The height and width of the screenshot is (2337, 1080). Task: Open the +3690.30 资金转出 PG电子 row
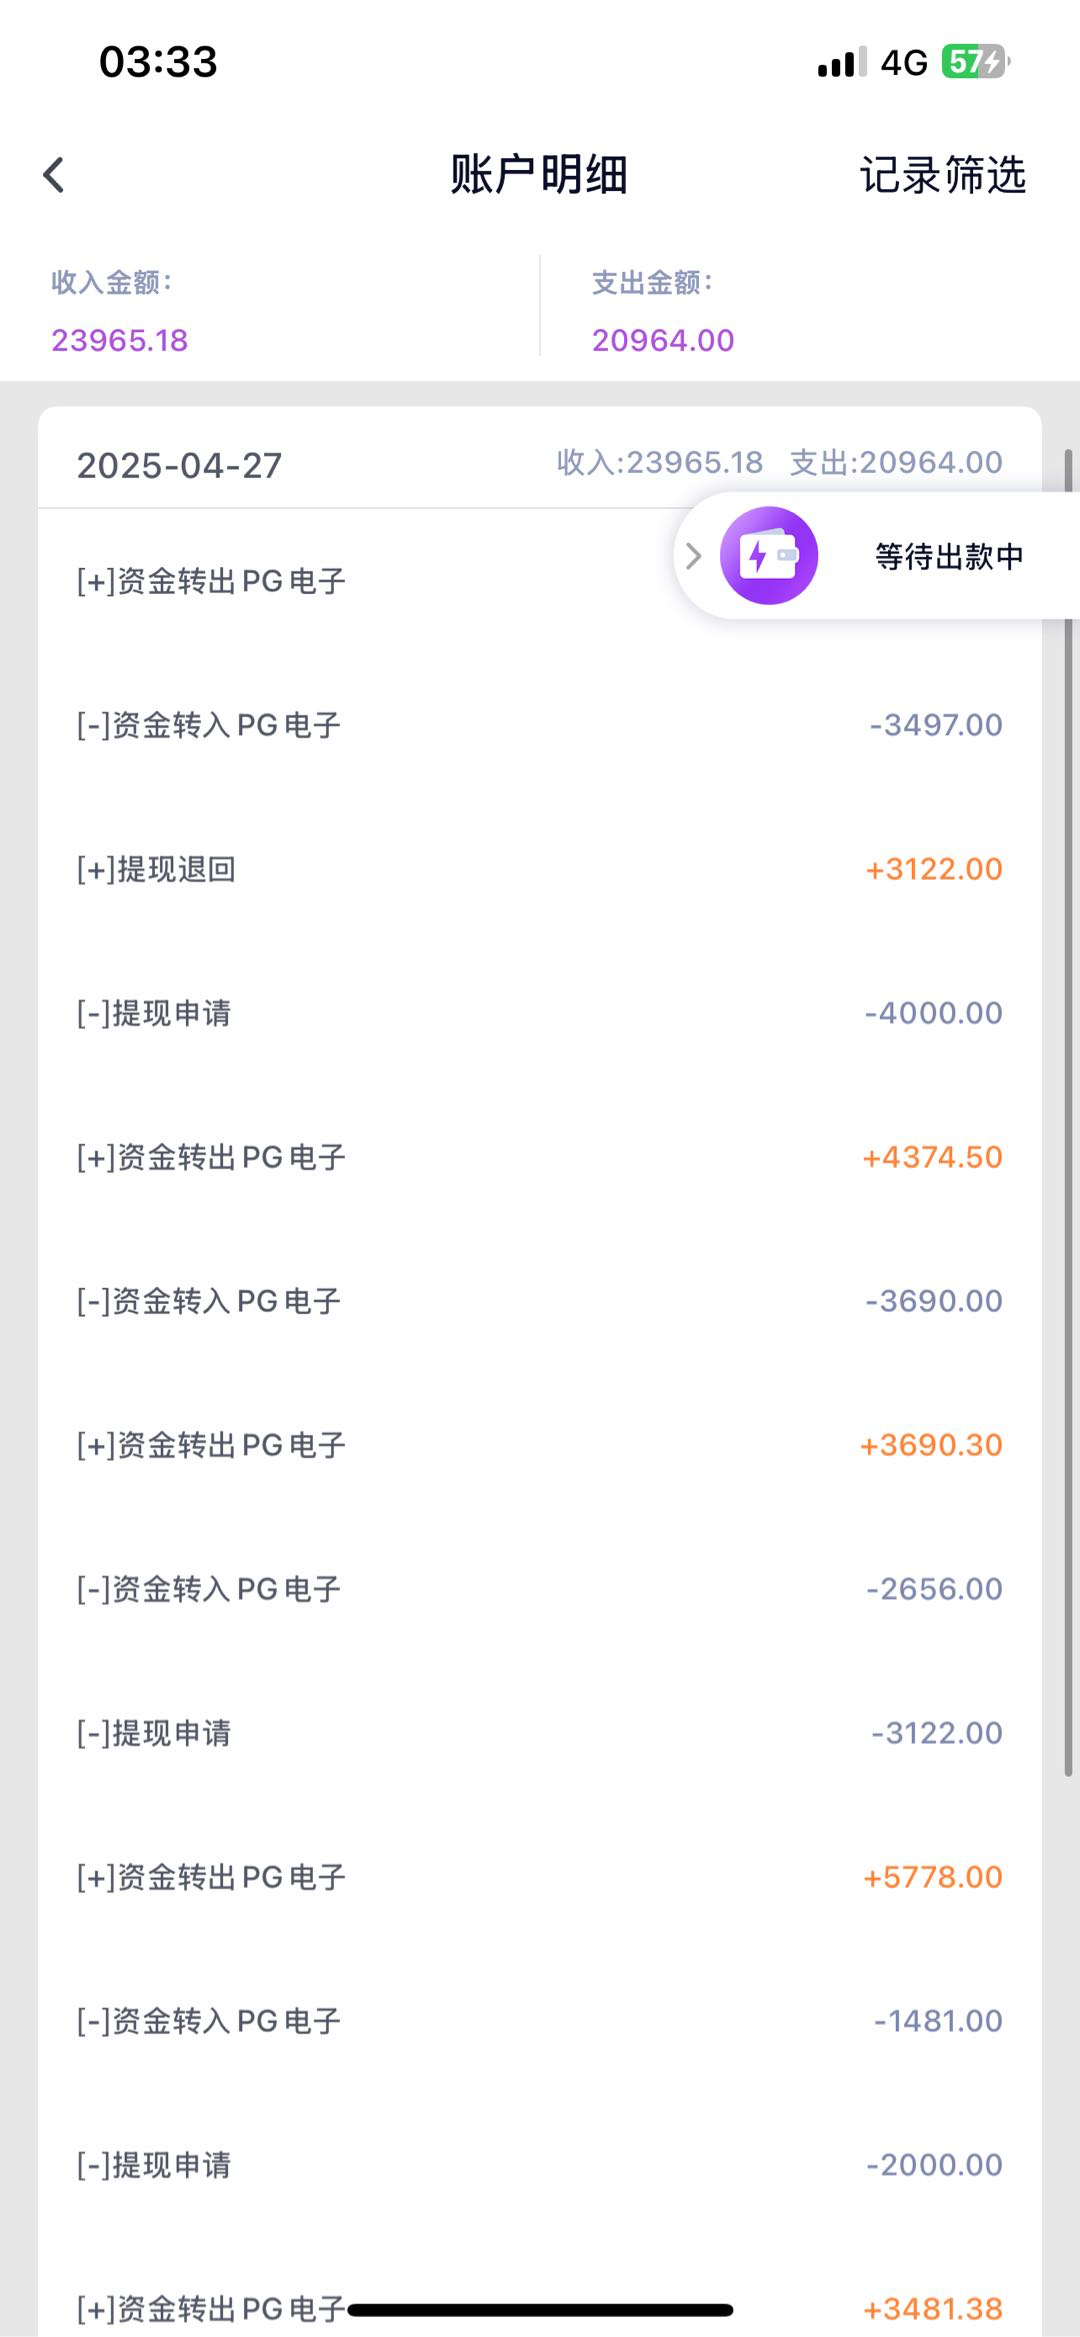(x=540, y=1445)
